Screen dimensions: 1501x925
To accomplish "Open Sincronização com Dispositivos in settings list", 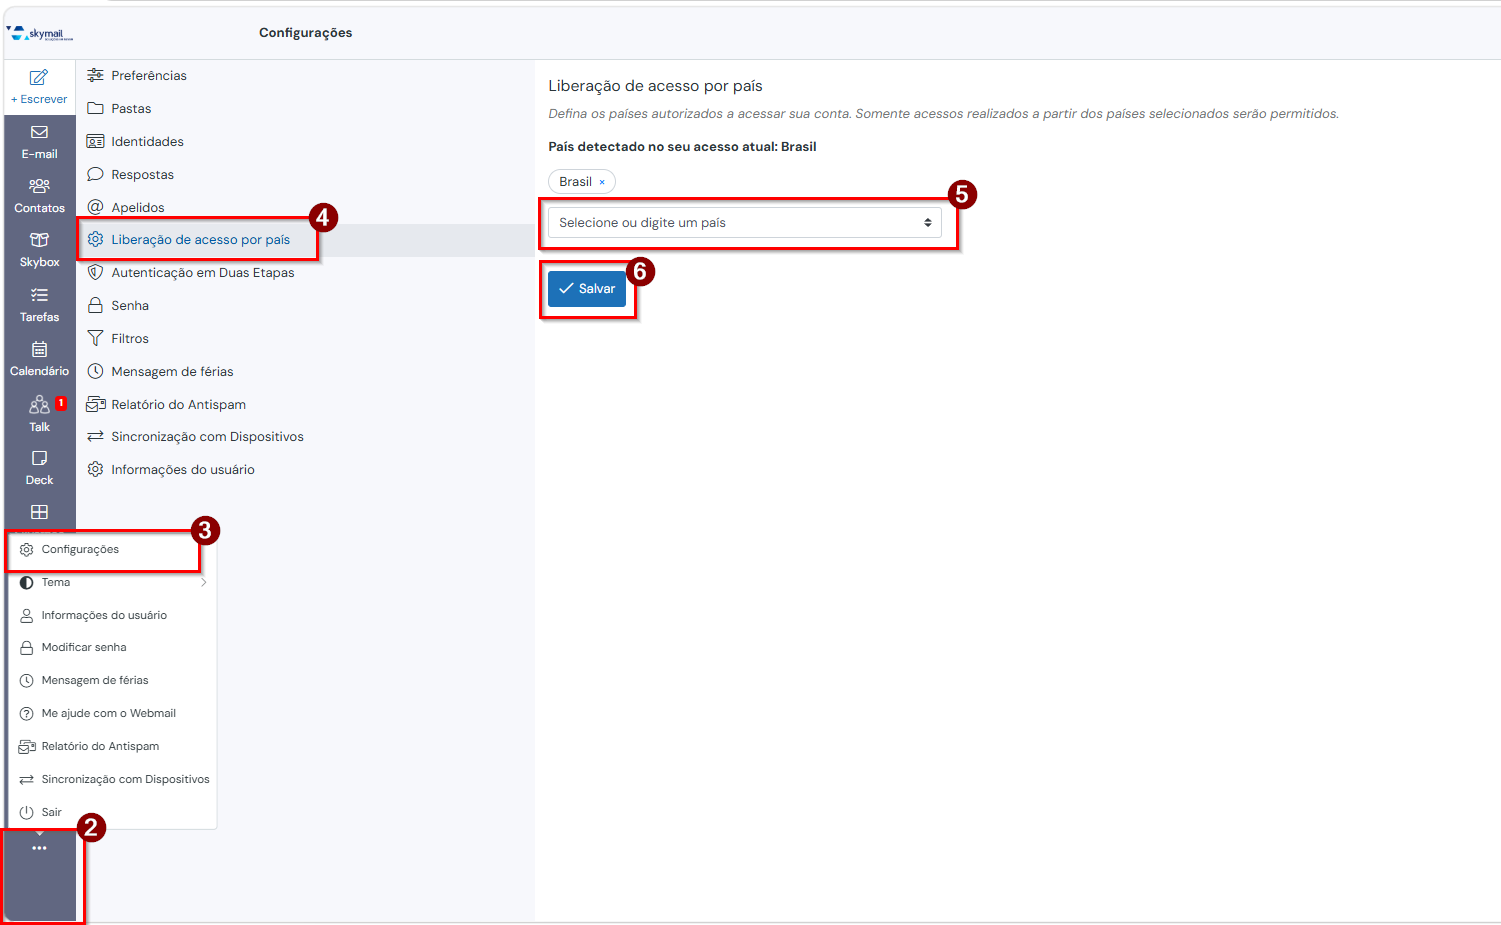I will 306,437.
